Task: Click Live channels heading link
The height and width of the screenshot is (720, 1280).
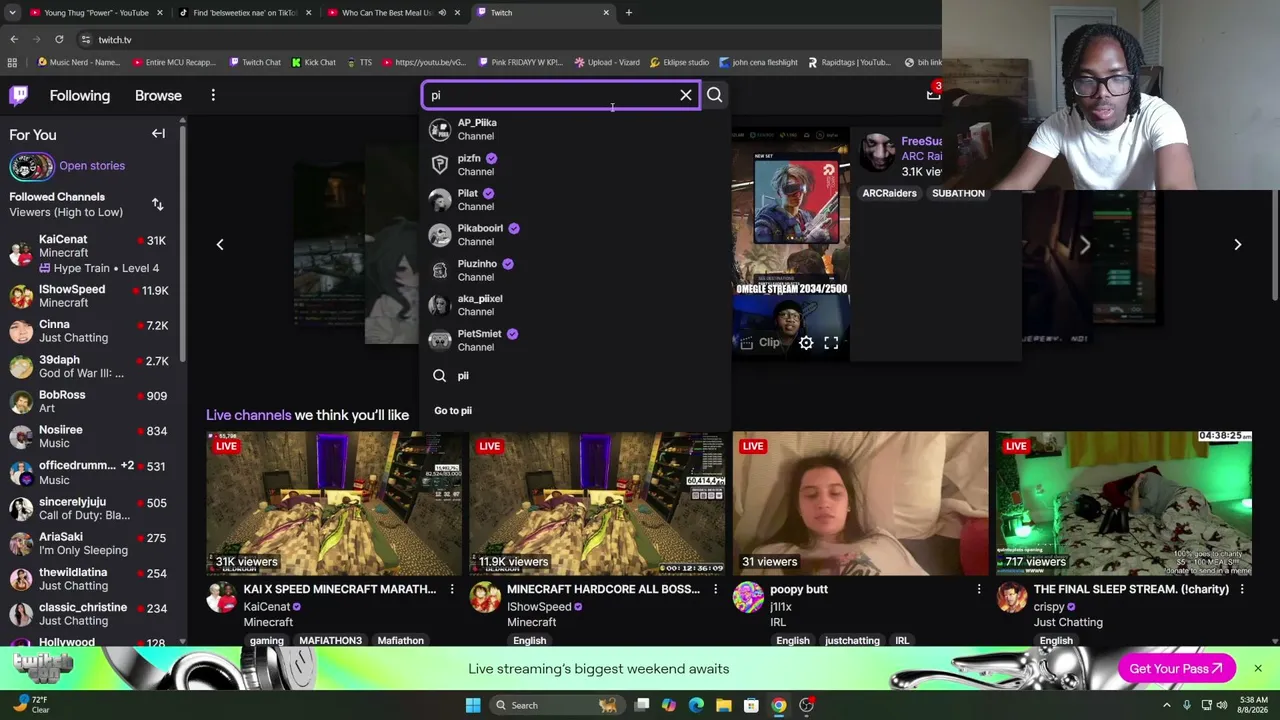Action: 248,415
